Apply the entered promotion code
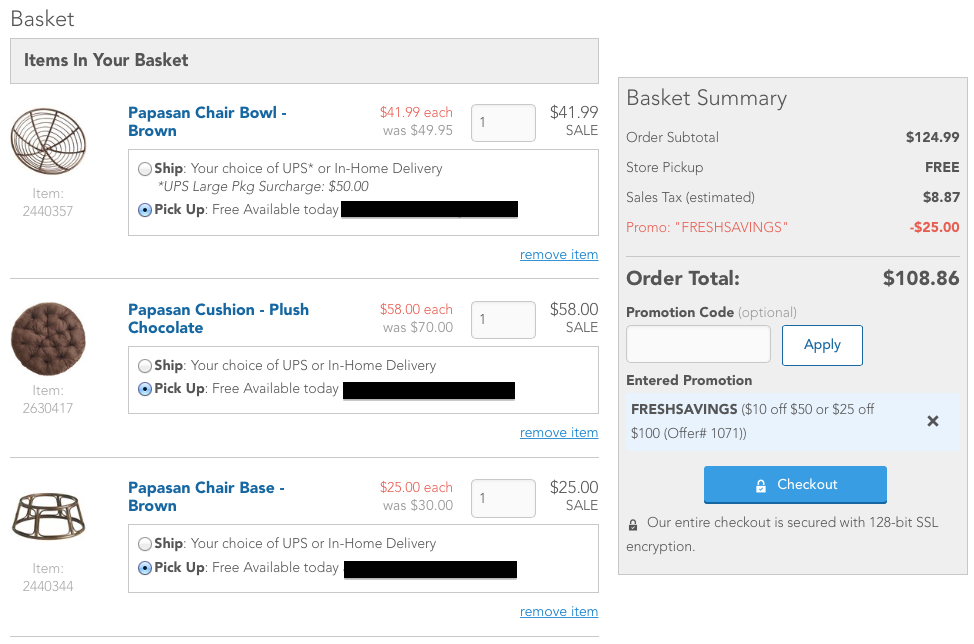This screenshot has width=974, height=644. (x=821, y=345)
